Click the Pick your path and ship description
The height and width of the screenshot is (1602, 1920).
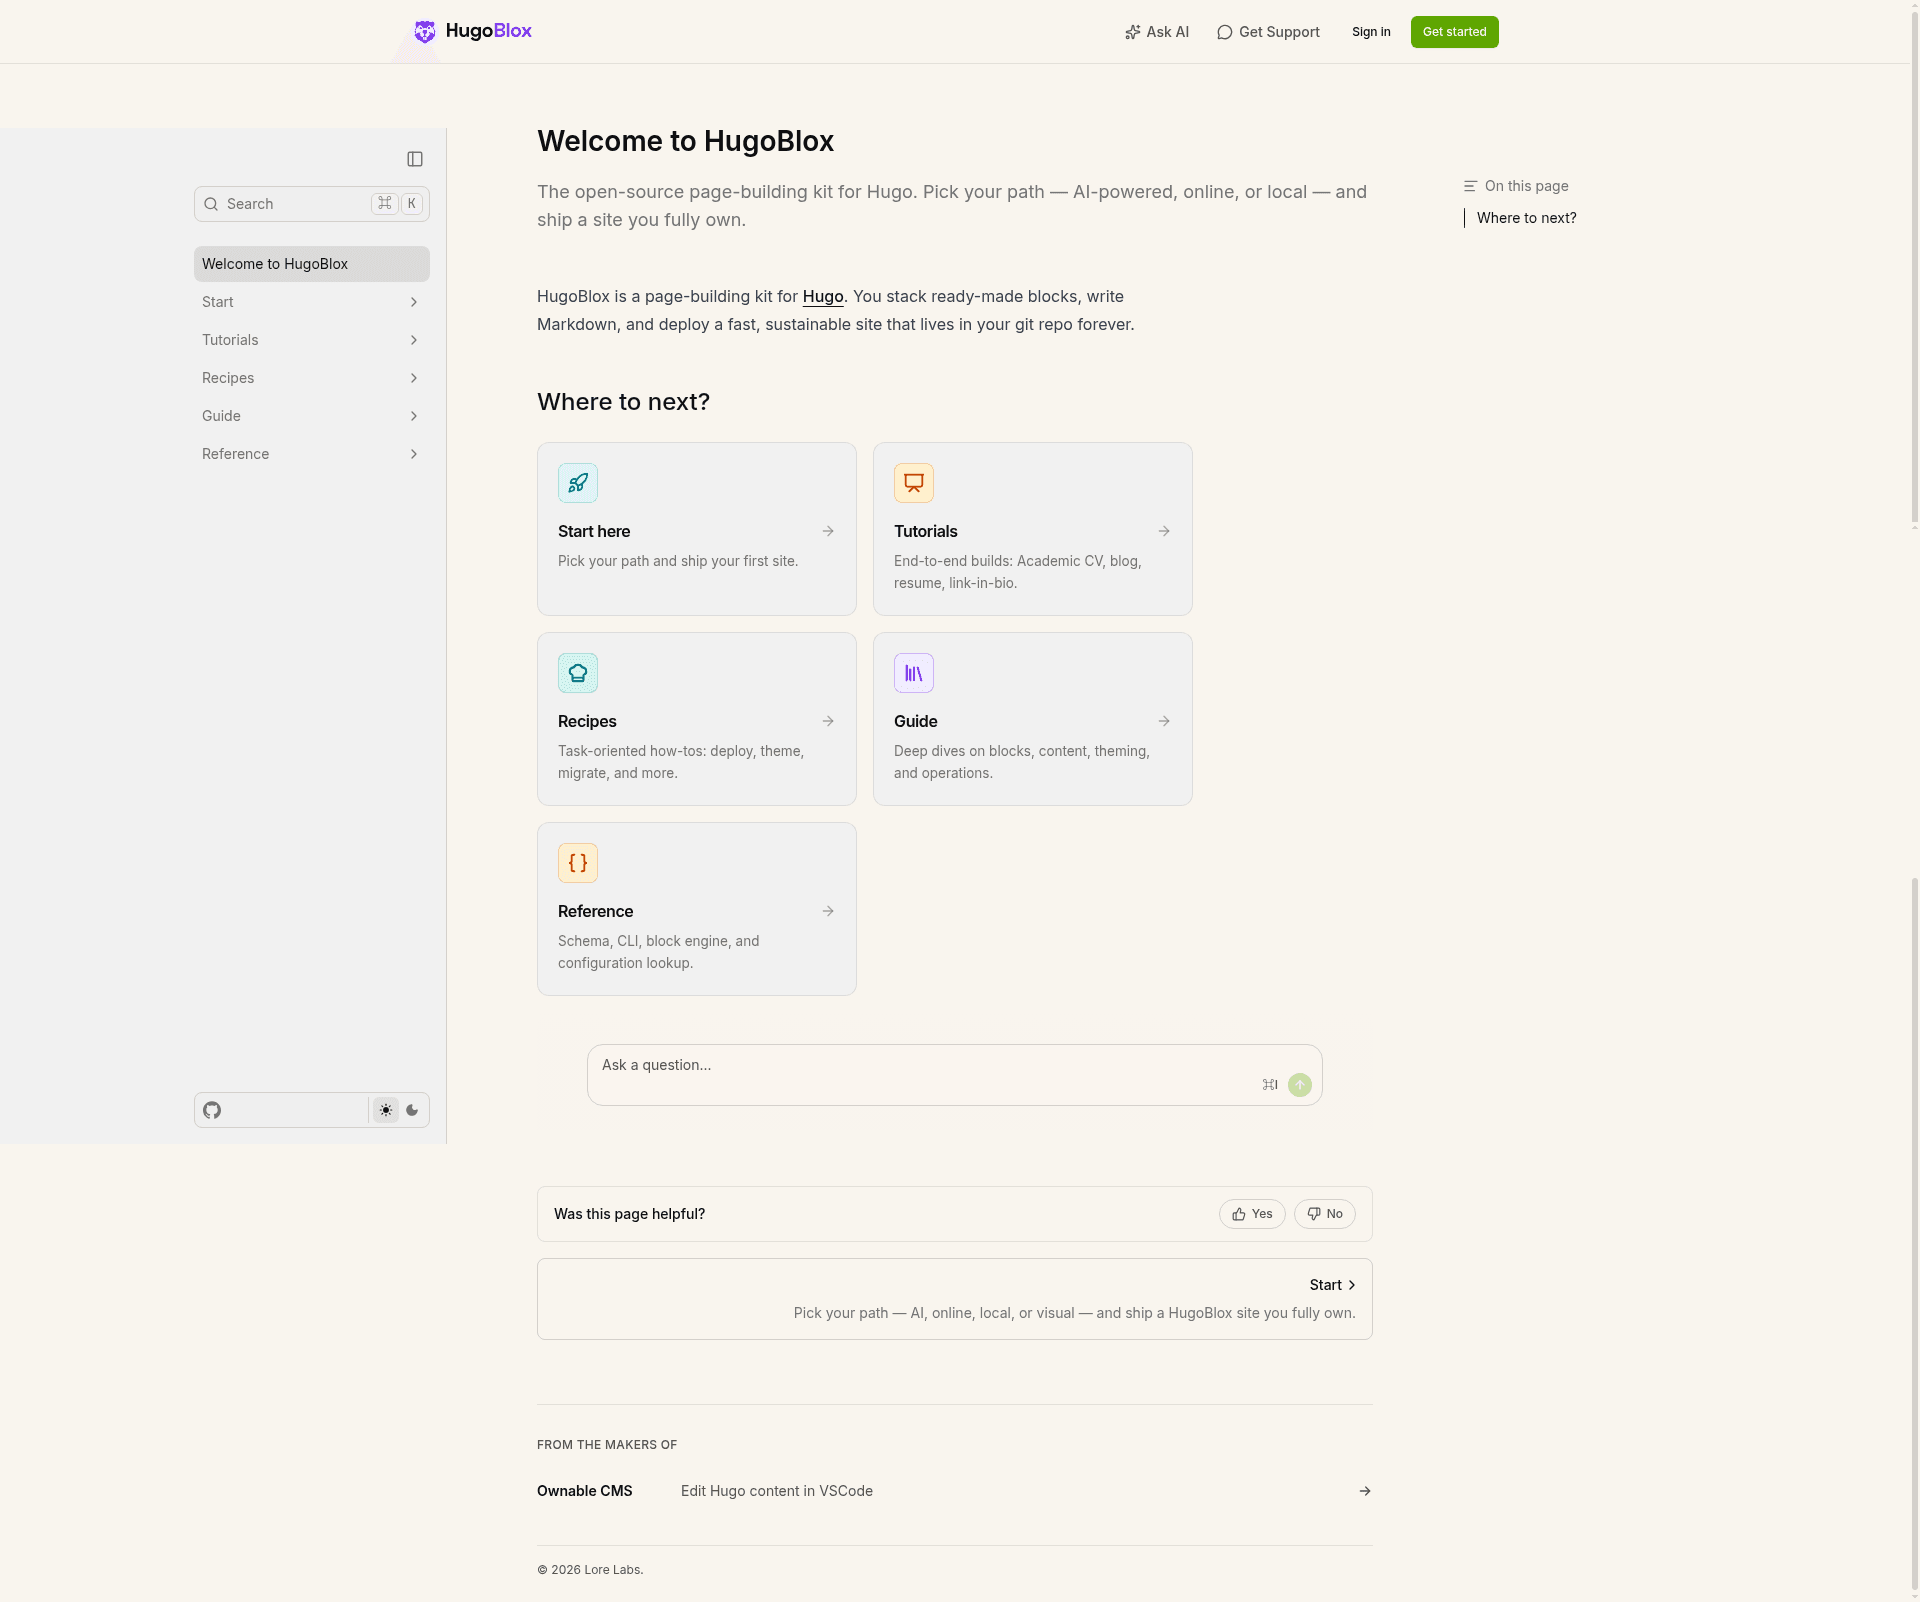(x=678, y=561)
